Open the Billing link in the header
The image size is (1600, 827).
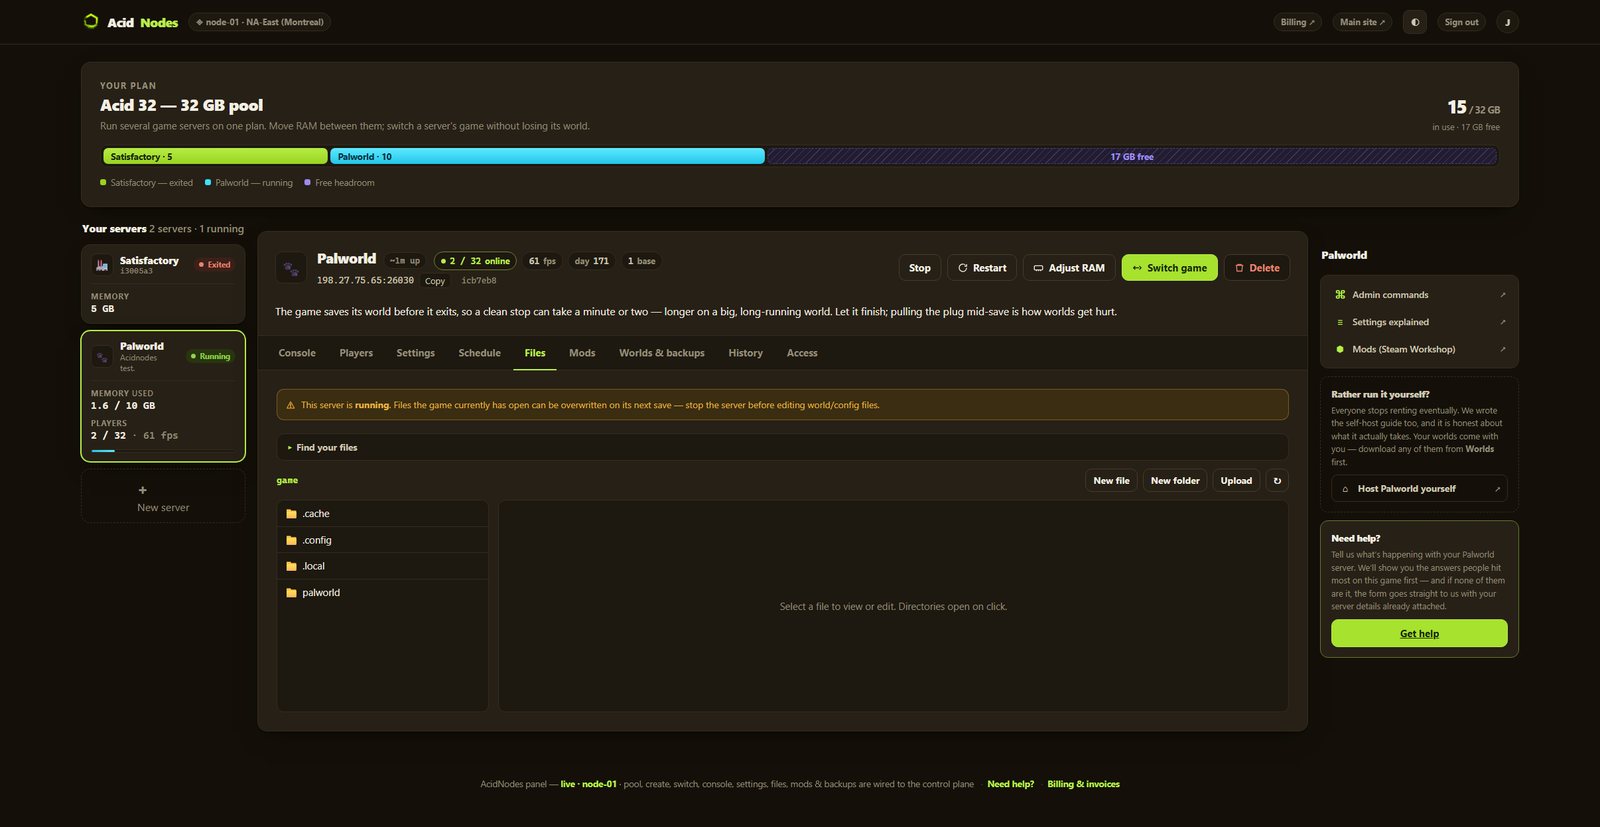[1298, 22]
